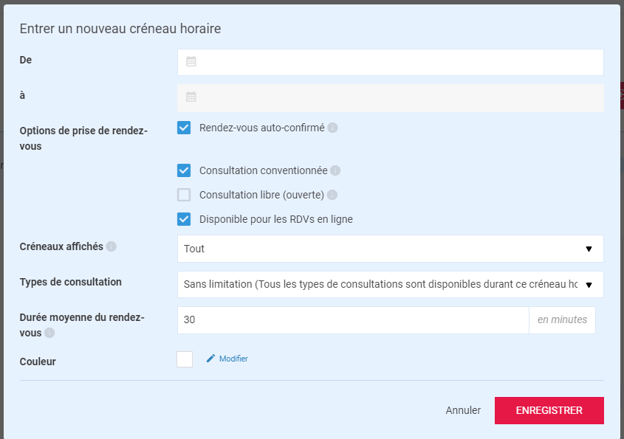
Task: Click info icon beside Consultation libre (ouverte)
Action: 332,195
